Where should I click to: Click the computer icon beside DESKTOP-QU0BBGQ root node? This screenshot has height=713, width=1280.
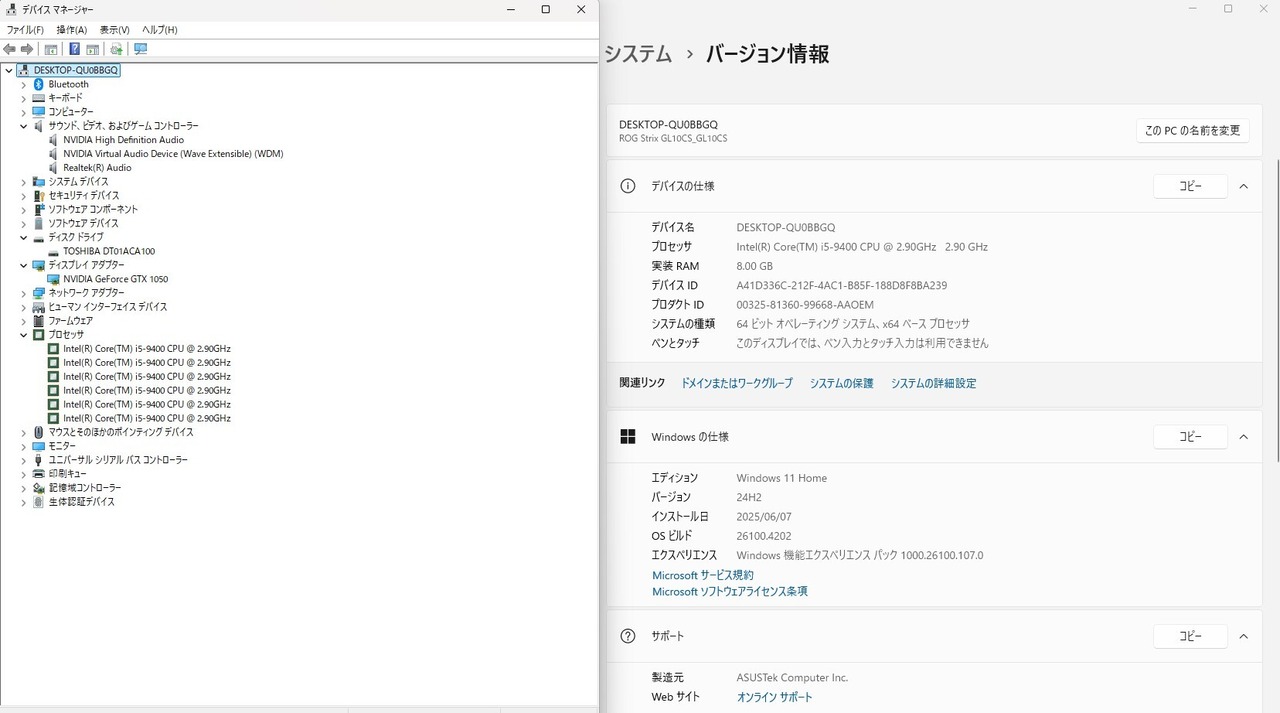(23, 70)
